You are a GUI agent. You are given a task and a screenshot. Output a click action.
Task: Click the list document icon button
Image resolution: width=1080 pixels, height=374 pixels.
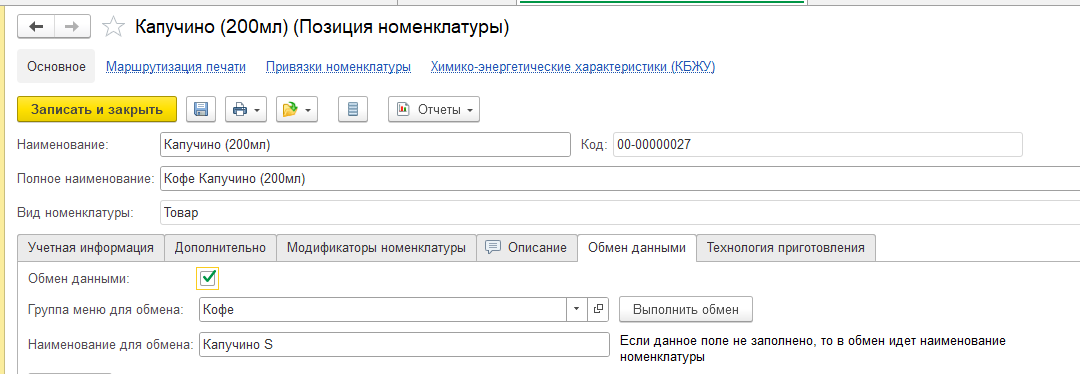(x=353, y=109)
